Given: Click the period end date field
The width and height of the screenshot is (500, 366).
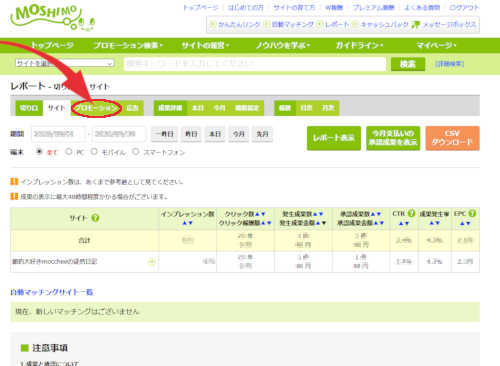Looking at the screenshot, I should point(119,134).
